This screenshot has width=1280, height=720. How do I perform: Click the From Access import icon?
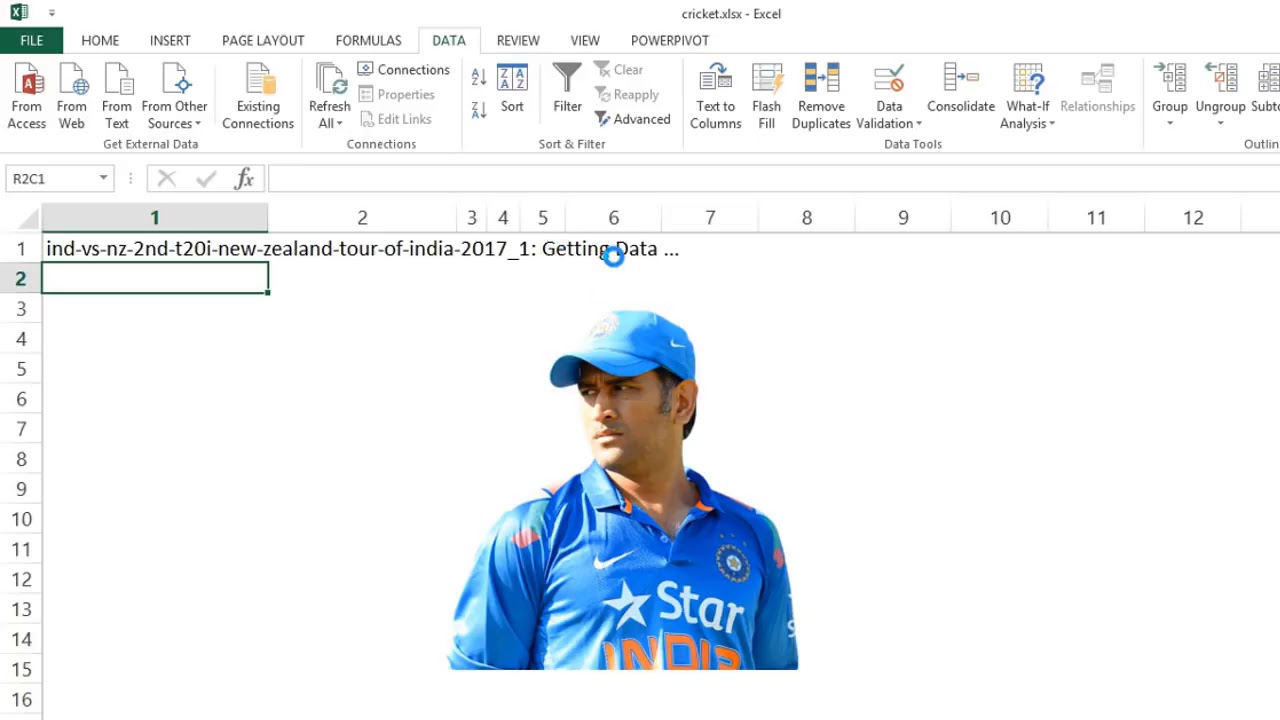(27, 96)
